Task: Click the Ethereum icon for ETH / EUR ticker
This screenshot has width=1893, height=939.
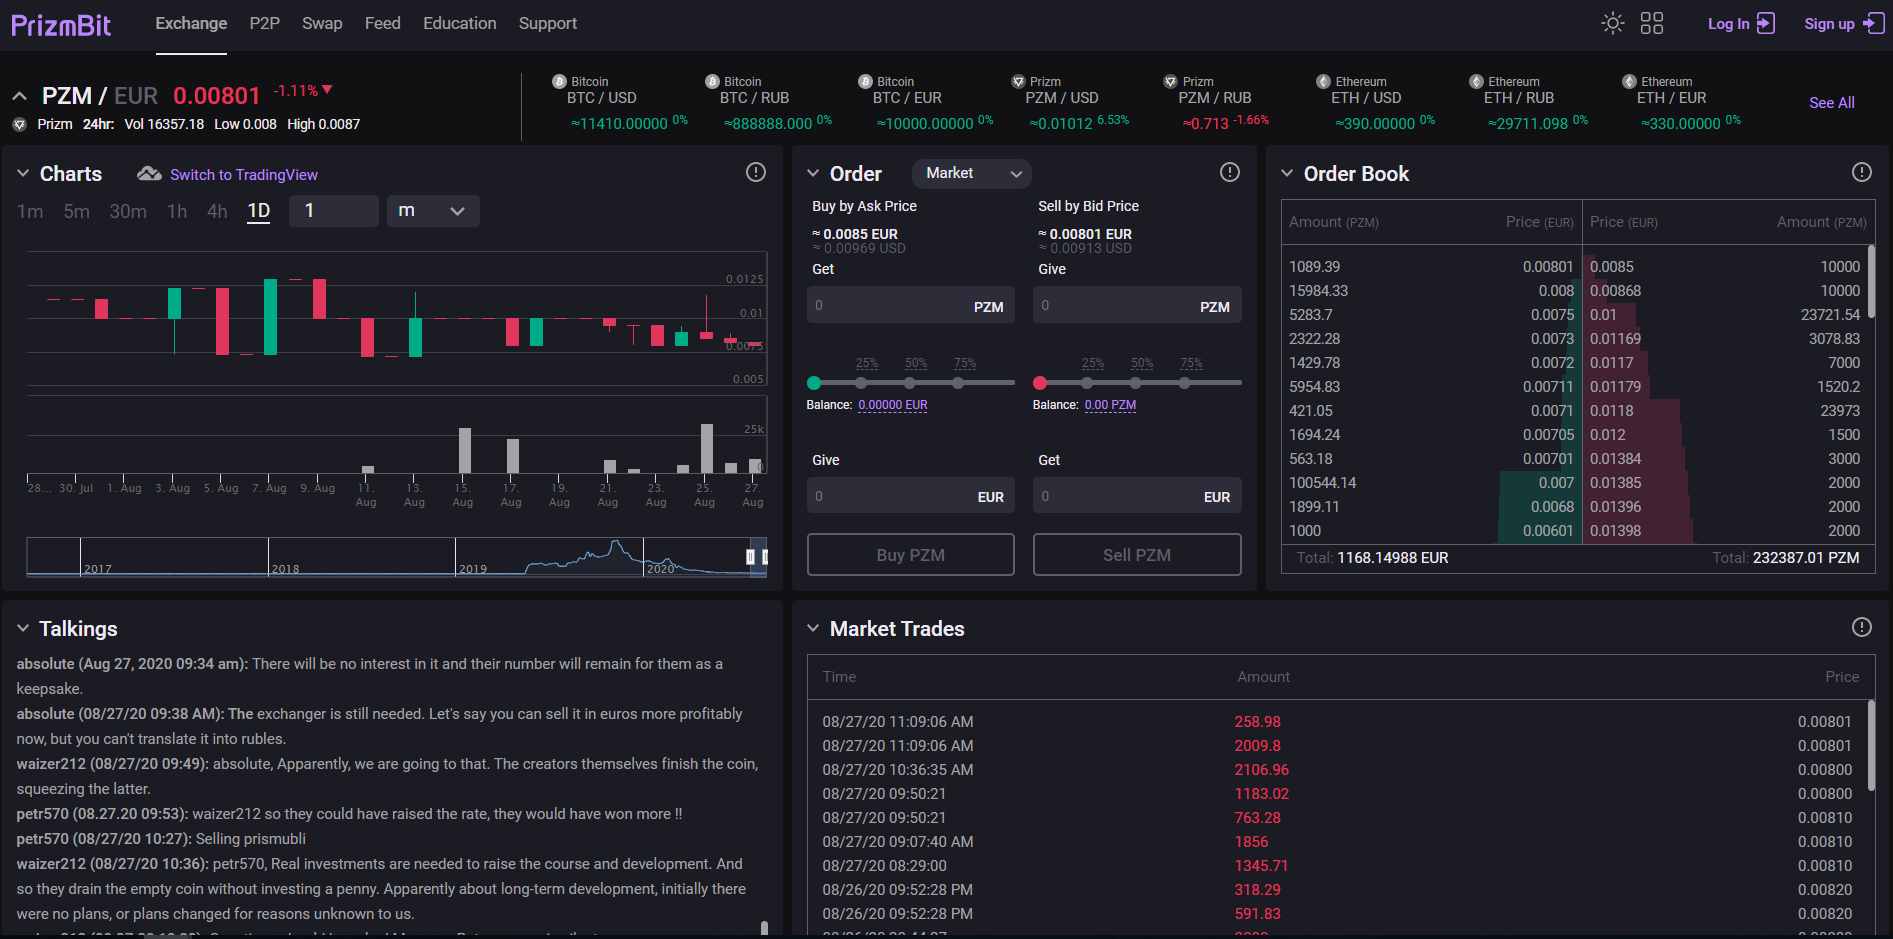Action: click(x=1629, y=81)
